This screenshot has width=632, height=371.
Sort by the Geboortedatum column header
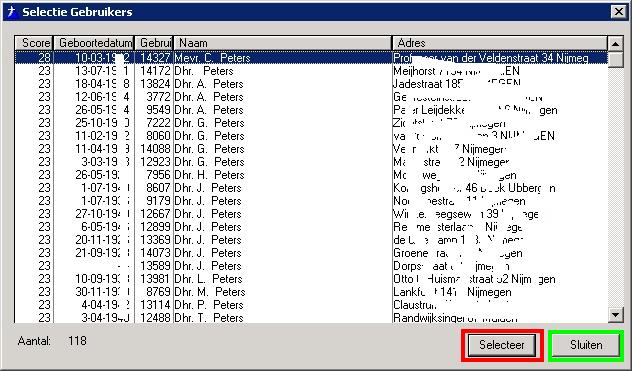[94, 43]
